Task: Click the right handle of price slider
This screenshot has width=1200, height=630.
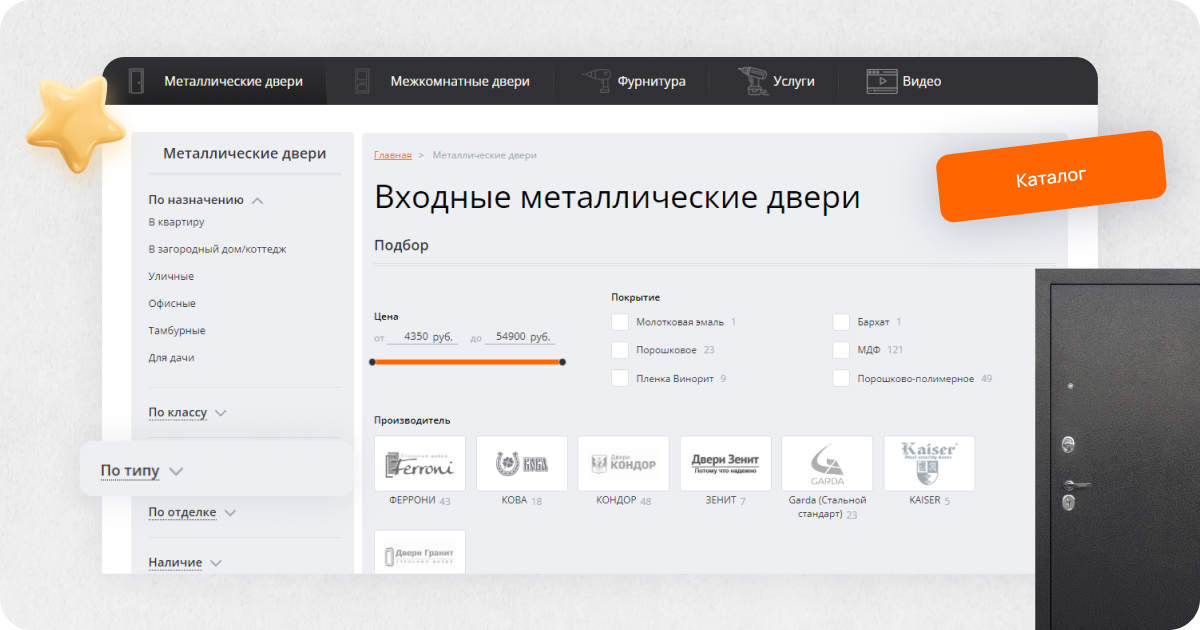Action: (x=563, y=362)
